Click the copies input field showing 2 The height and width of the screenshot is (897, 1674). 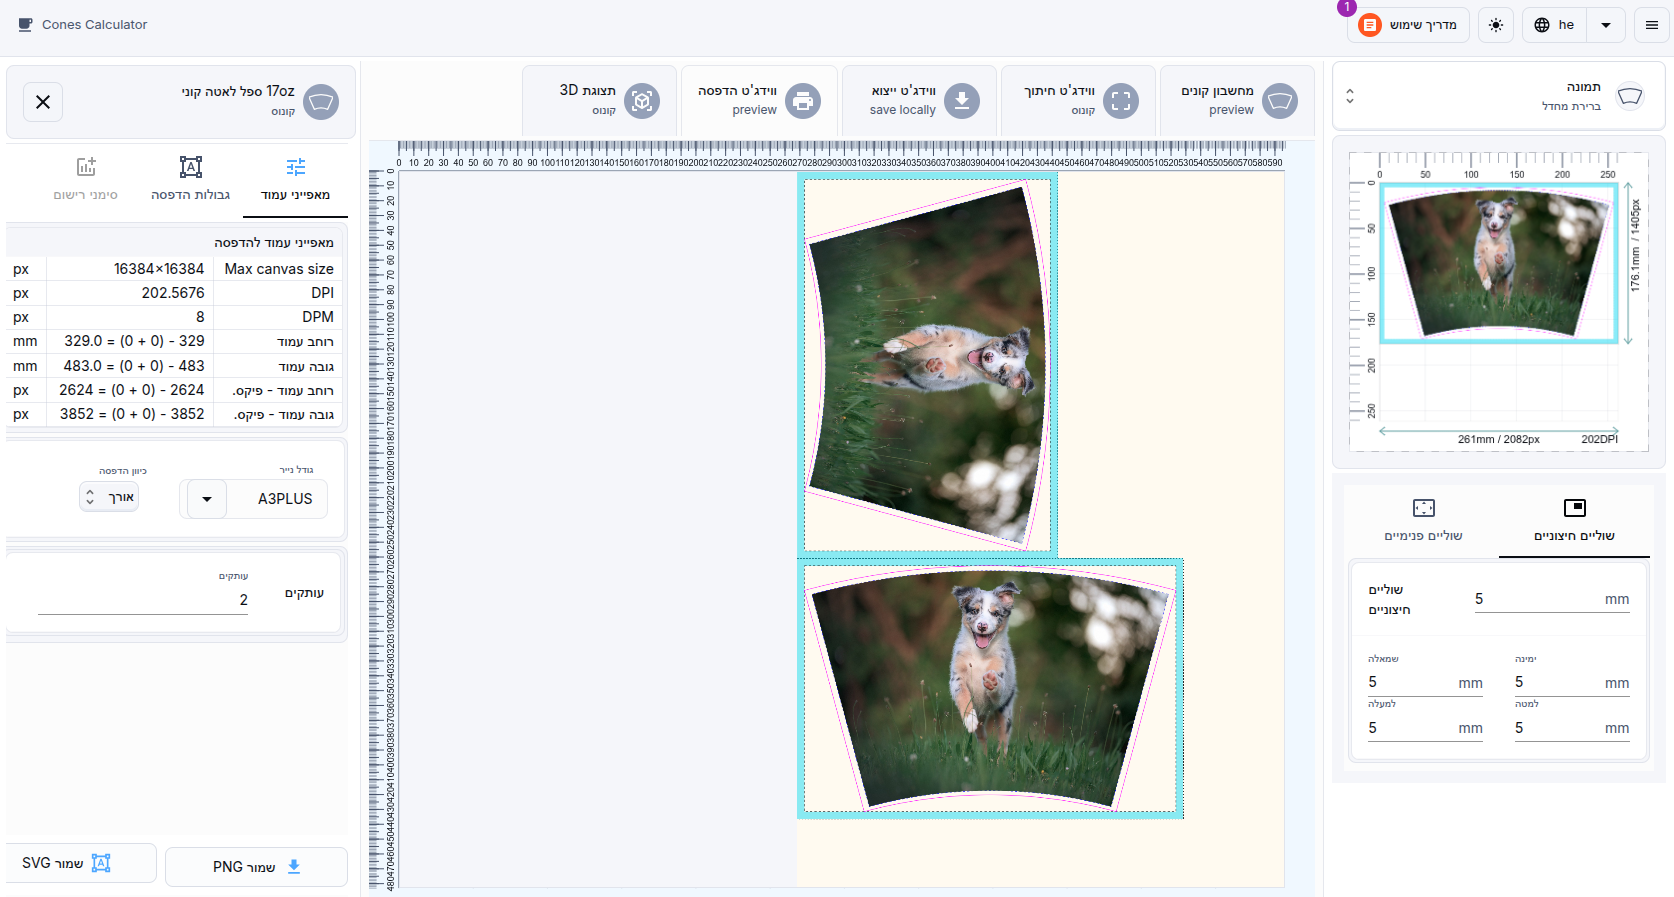tap(143, 600)
